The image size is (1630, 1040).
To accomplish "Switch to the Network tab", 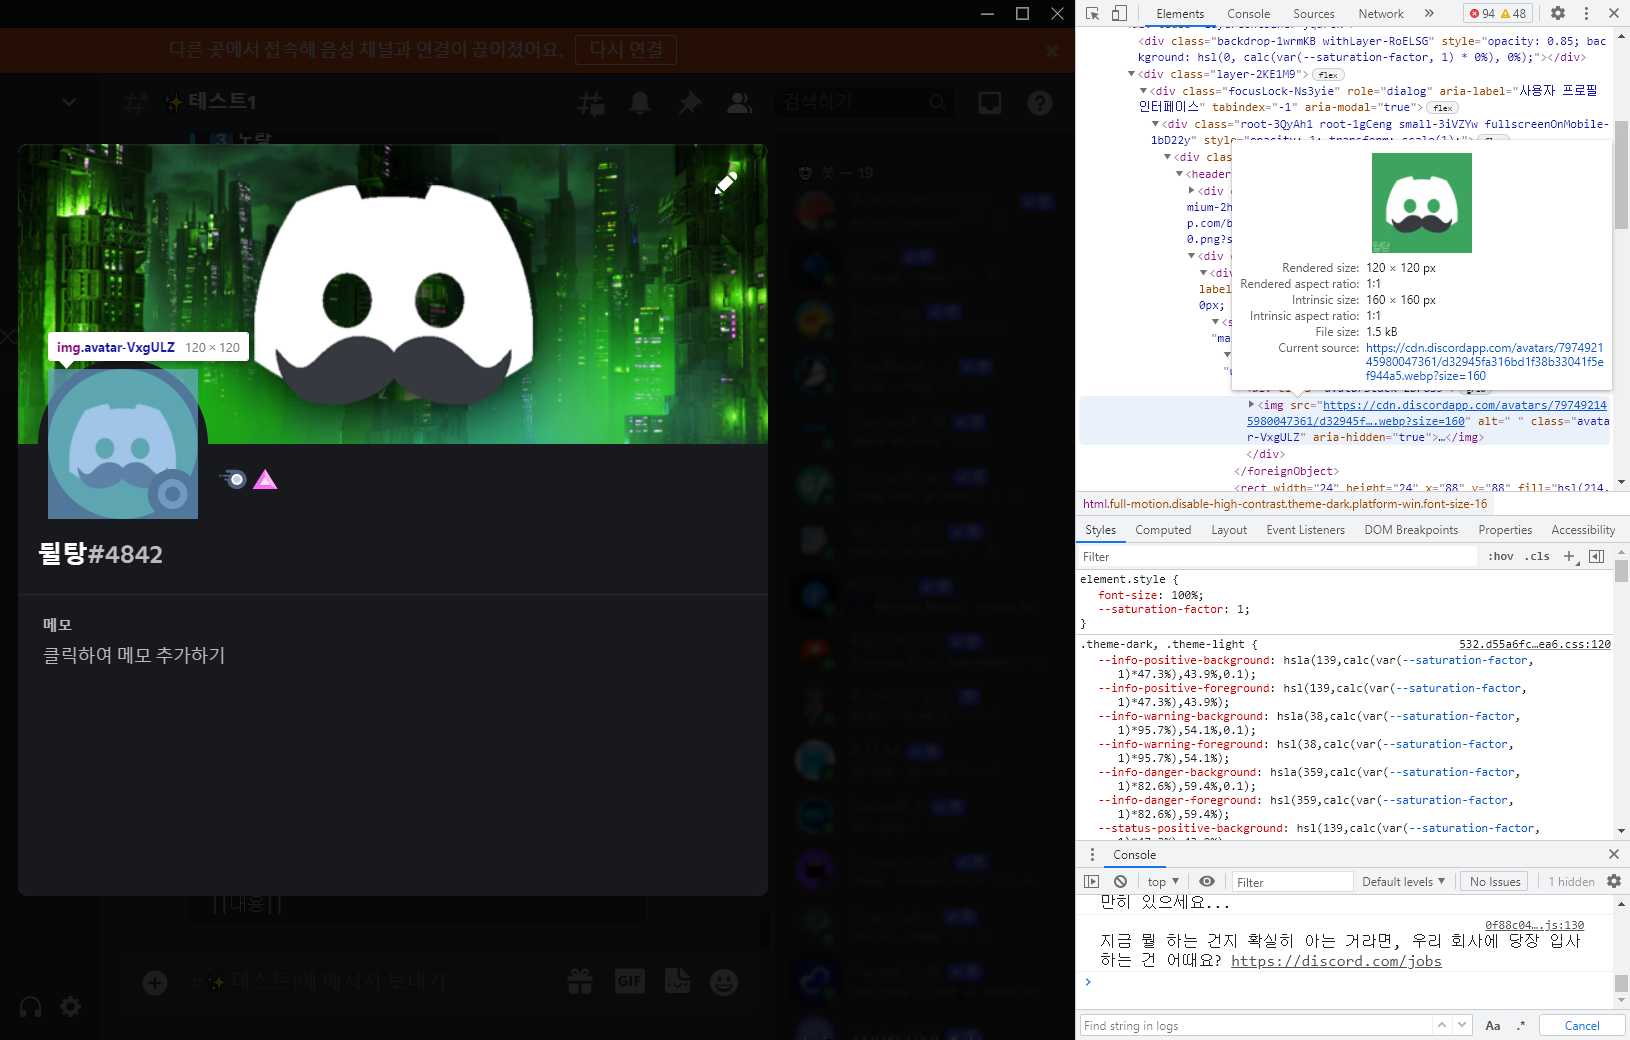I will click(x=1381, y=14).
